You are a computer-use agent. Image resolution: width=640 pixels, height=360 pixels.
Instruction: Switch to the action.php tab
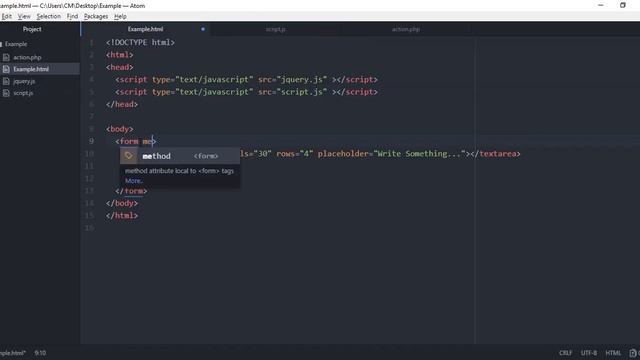(406, 29)
